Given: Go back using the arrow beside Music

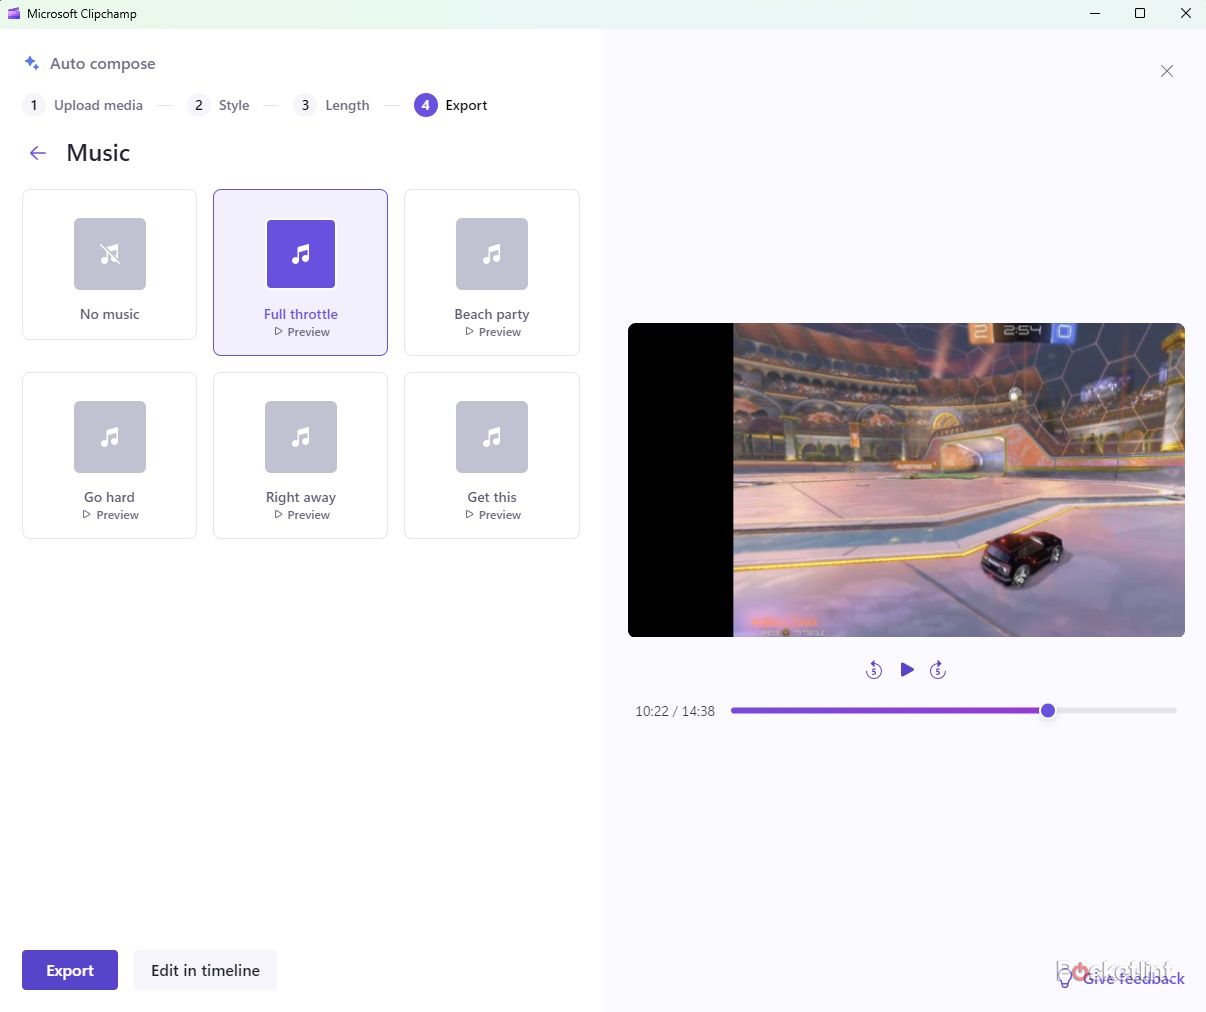Looking at the screenshot, I should click(x=38, y=153).
